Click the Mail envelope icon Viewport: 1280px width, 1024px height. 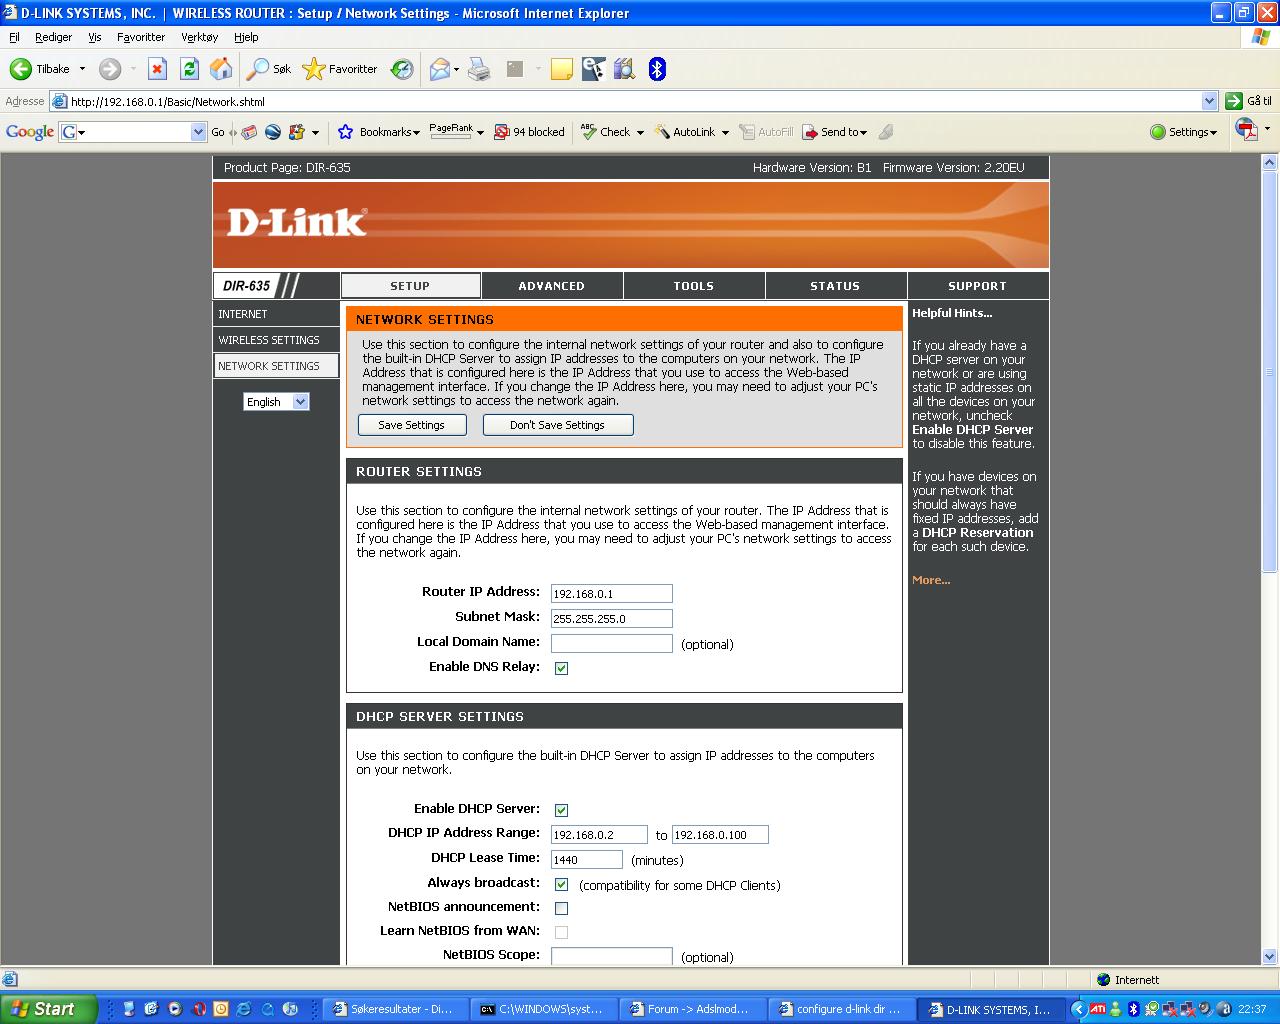tap(439, 69)
